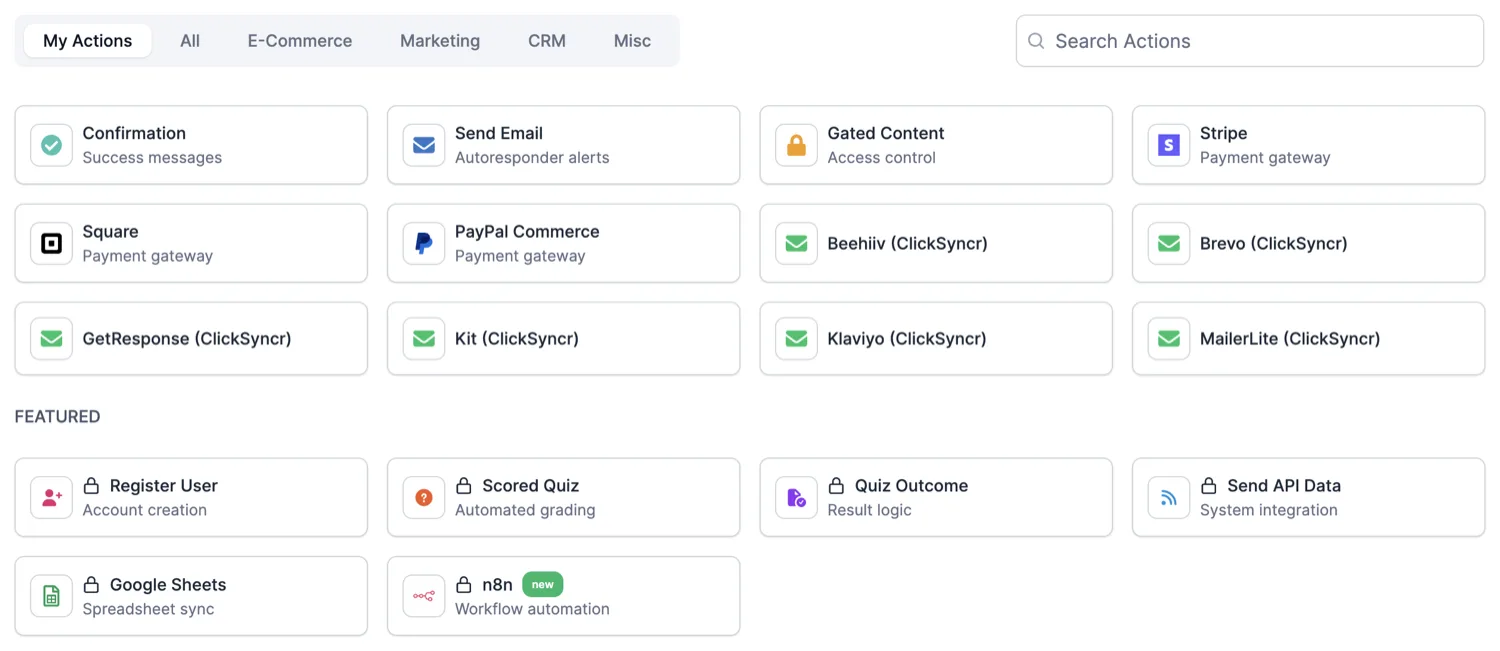
Task: Click the Send API Data feed icon
Action: 1169,497
